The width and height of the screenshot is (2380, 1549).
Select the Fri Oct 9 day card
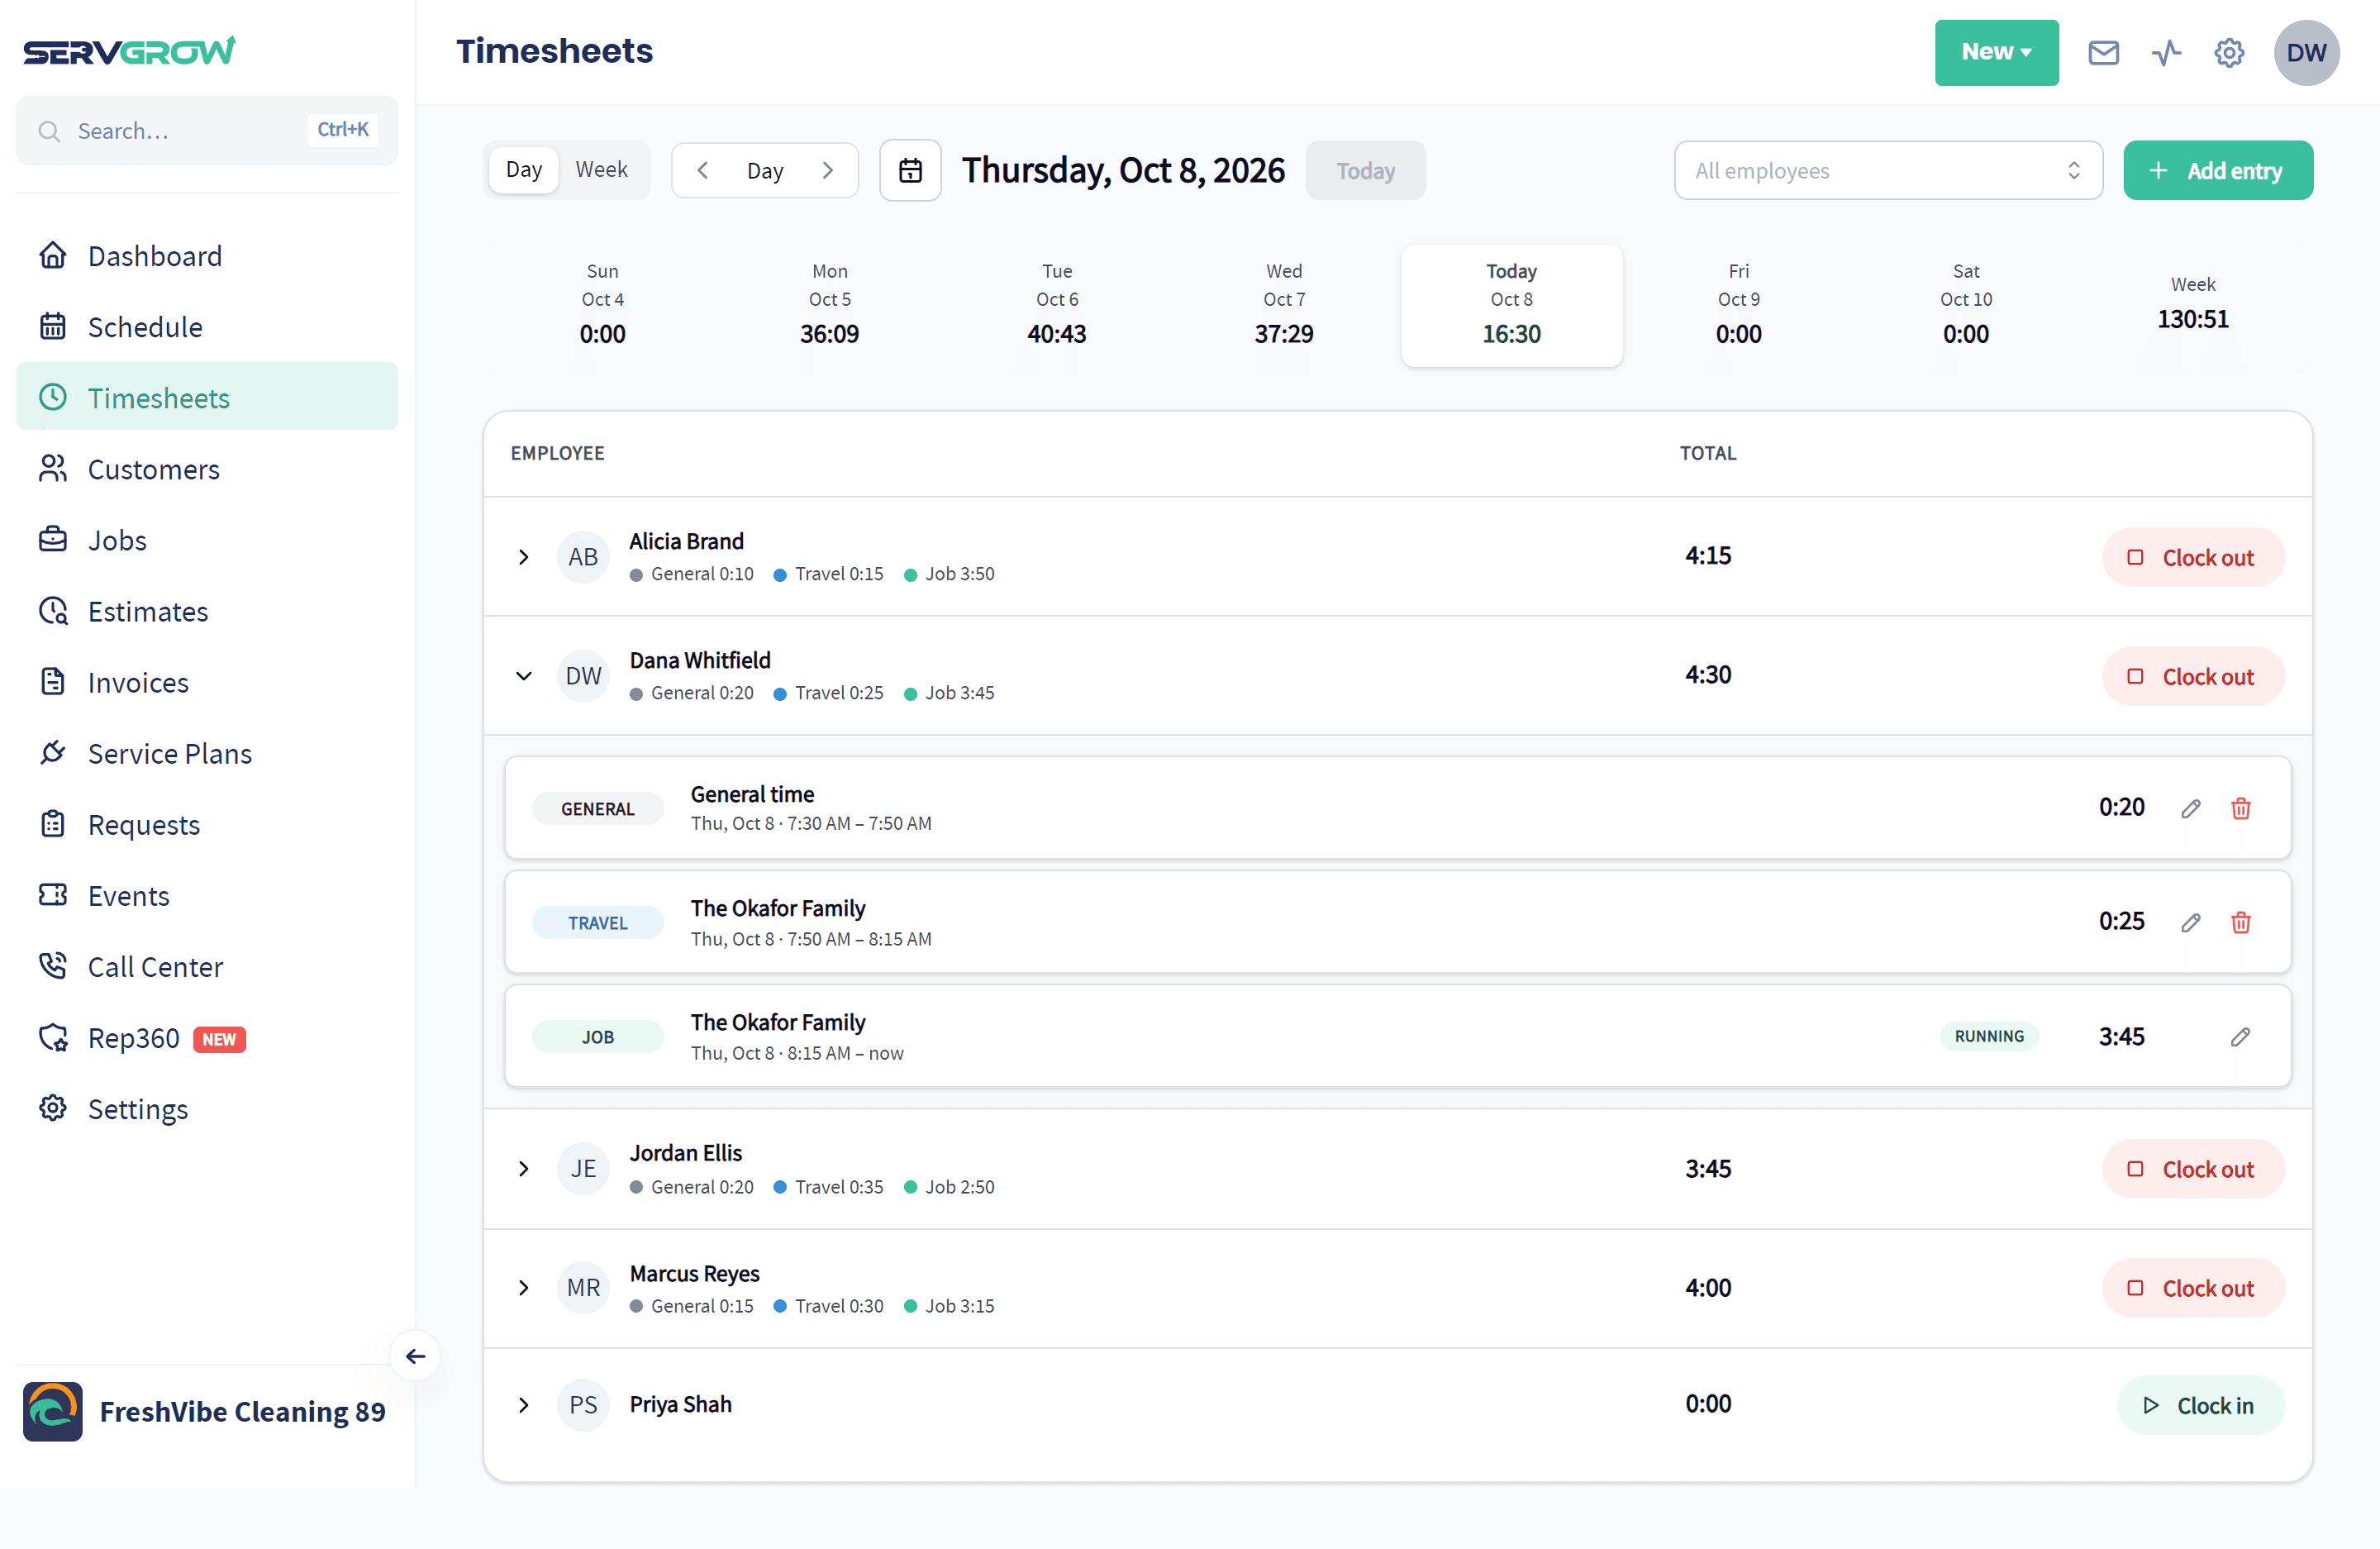[x=1739, y=305]
